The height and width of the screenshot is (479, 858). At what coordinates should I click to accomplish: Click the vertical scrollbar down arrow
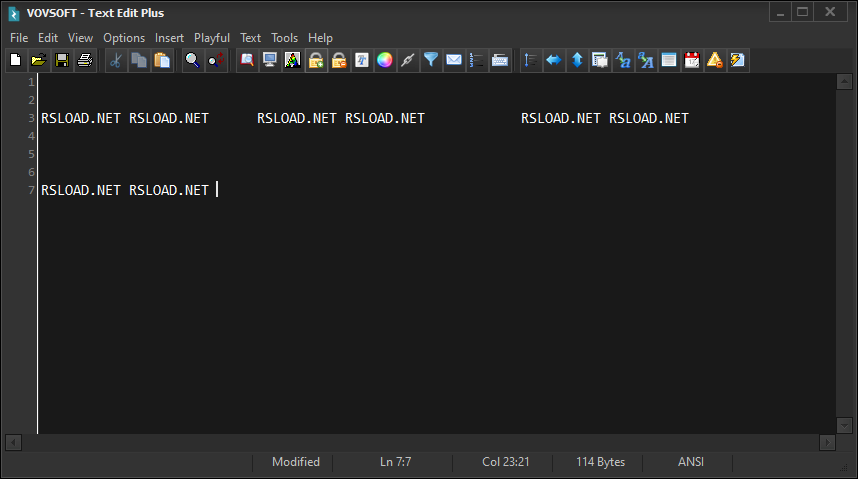(x=844, y=425)
